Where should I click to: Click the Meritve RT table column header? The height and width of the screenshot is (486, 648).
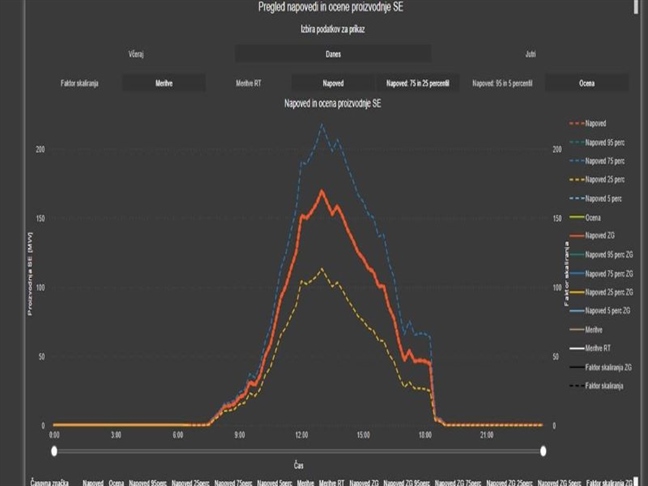point(331,482)
